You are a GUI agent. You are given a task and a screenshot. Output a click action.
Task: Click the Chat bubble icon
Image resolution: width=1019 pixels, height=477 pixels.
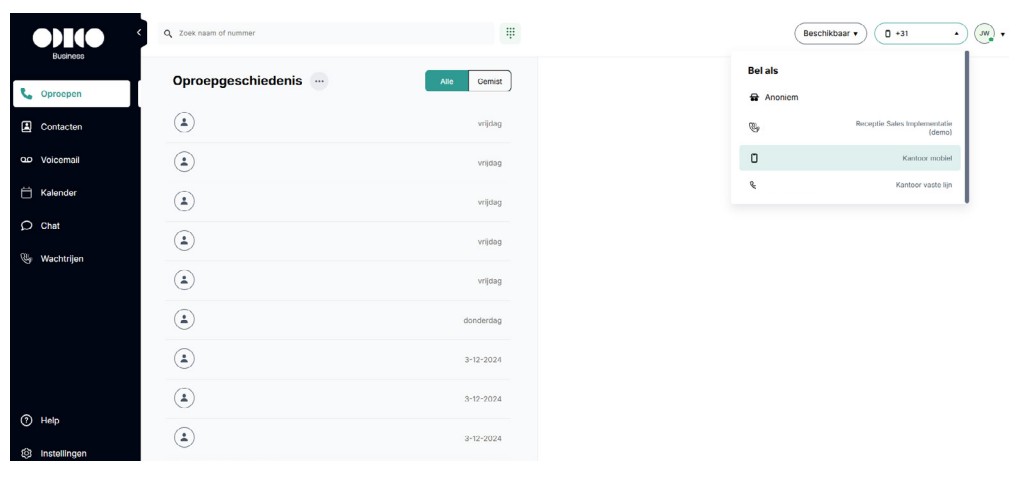click(27, 226)
